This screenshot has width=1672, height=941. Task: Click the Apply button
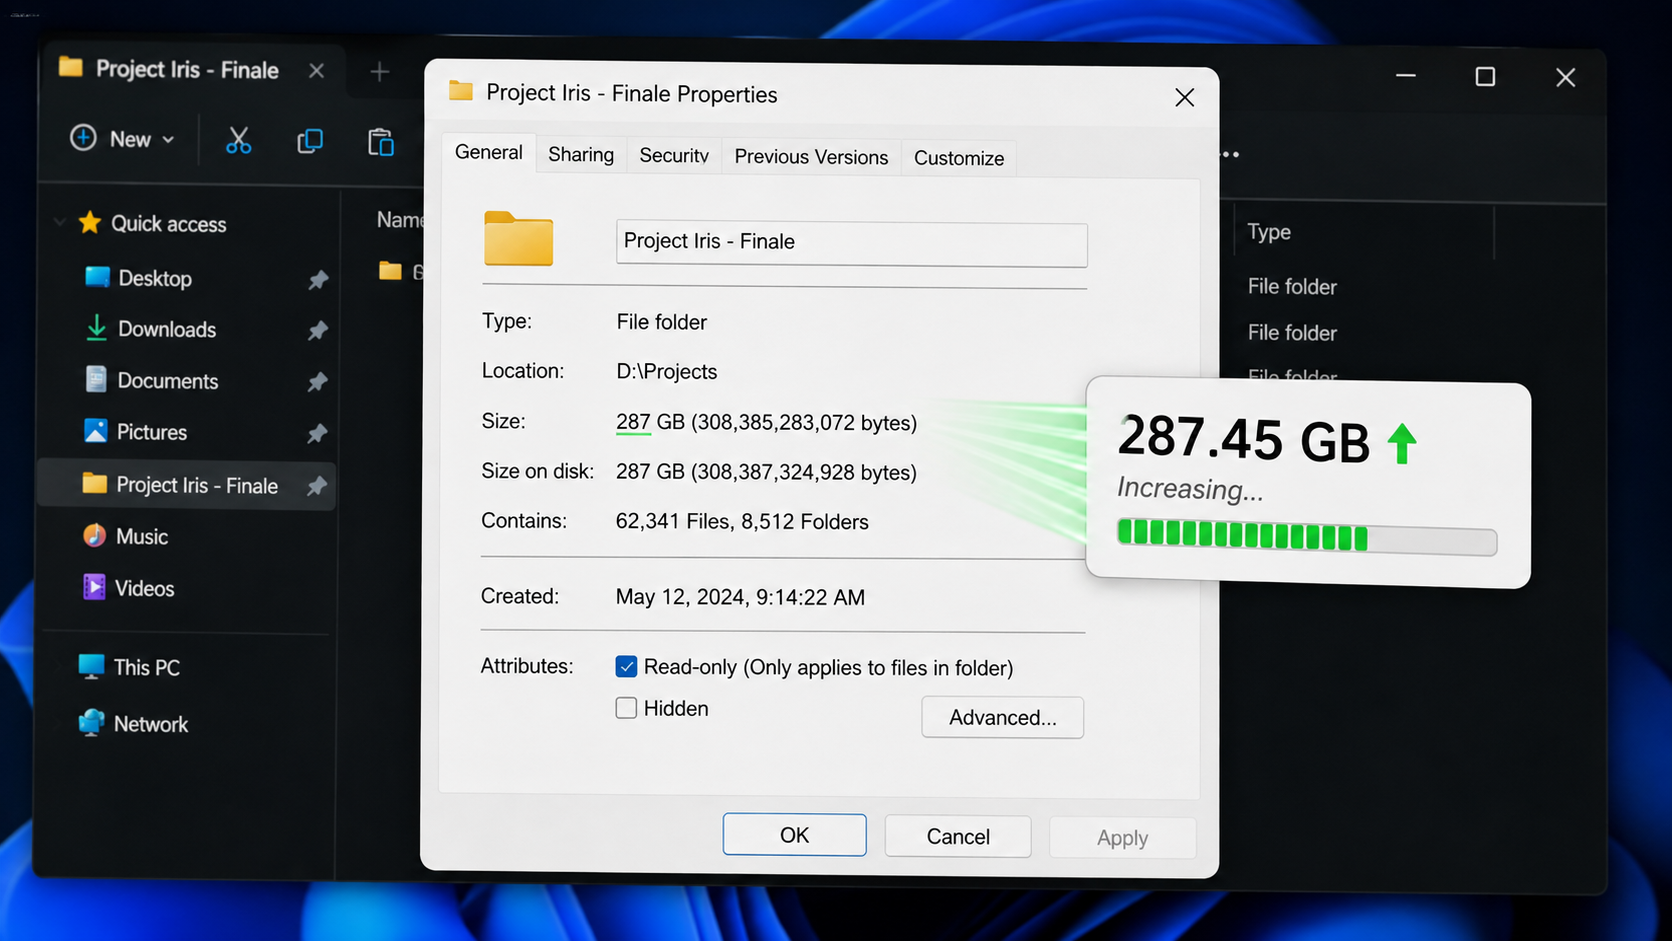click(x=1122, y=838)
